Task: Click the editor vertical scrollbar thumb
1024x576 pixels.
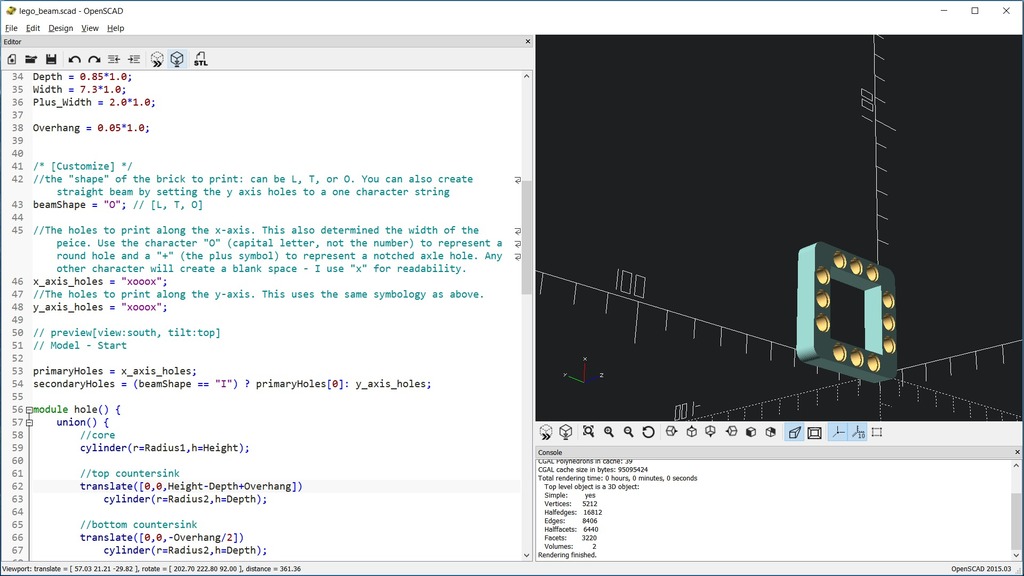Action: point(527,238)
